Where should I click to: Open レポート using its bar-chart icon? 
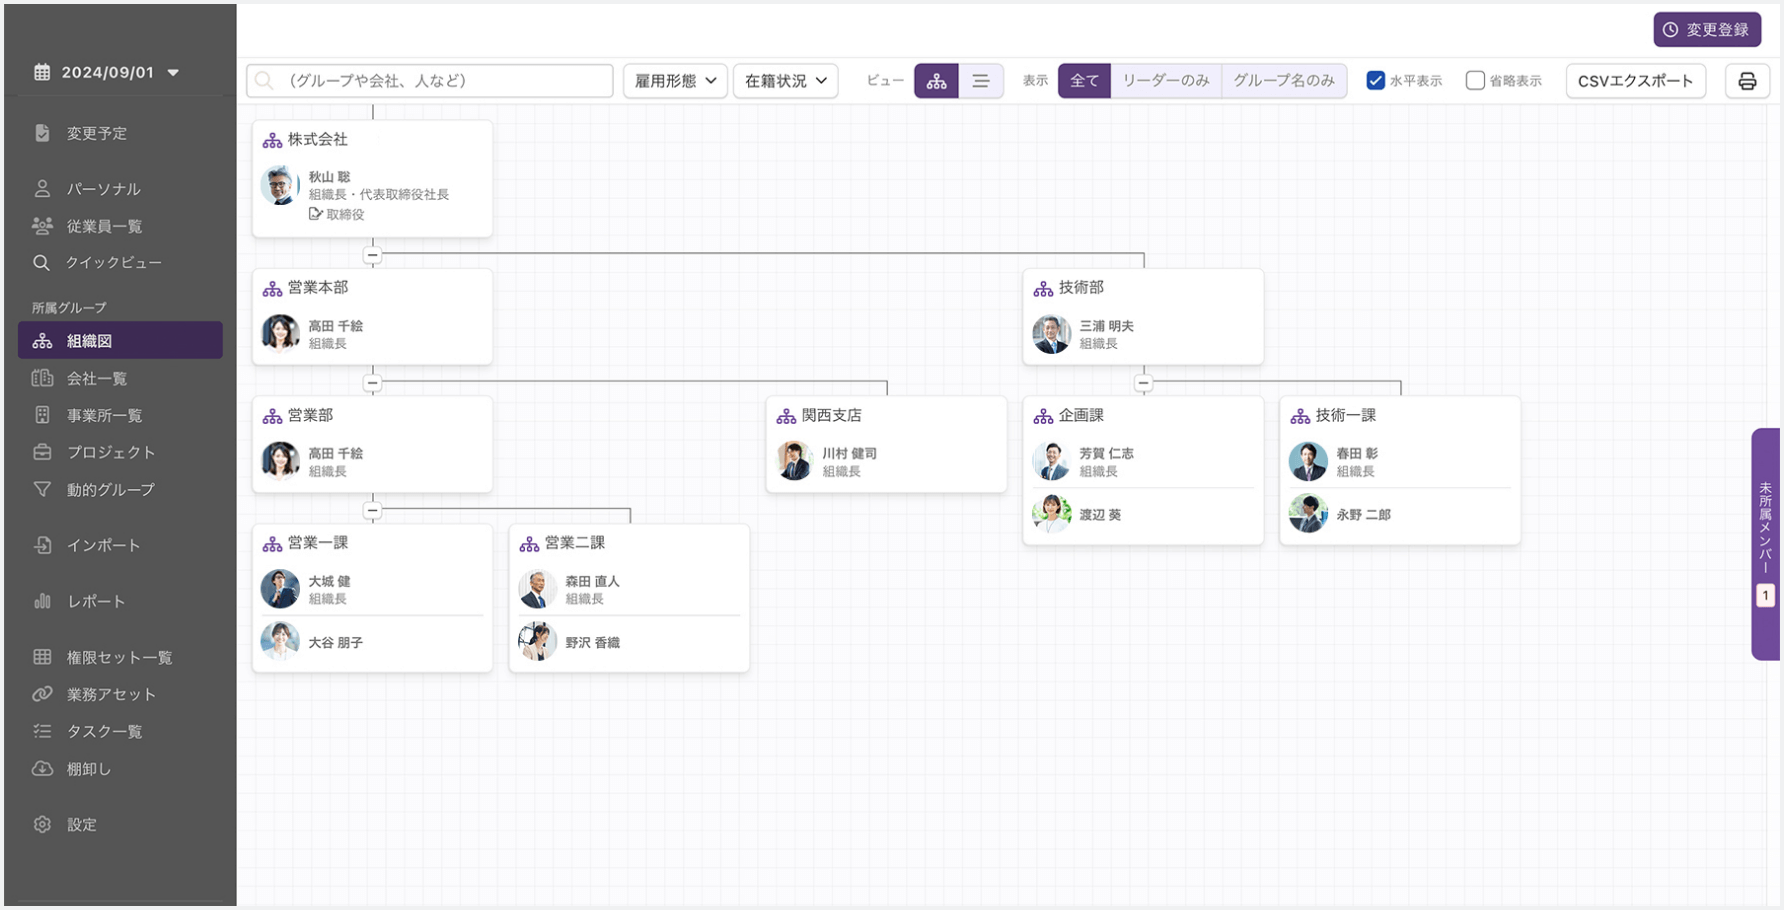(42, 601)
